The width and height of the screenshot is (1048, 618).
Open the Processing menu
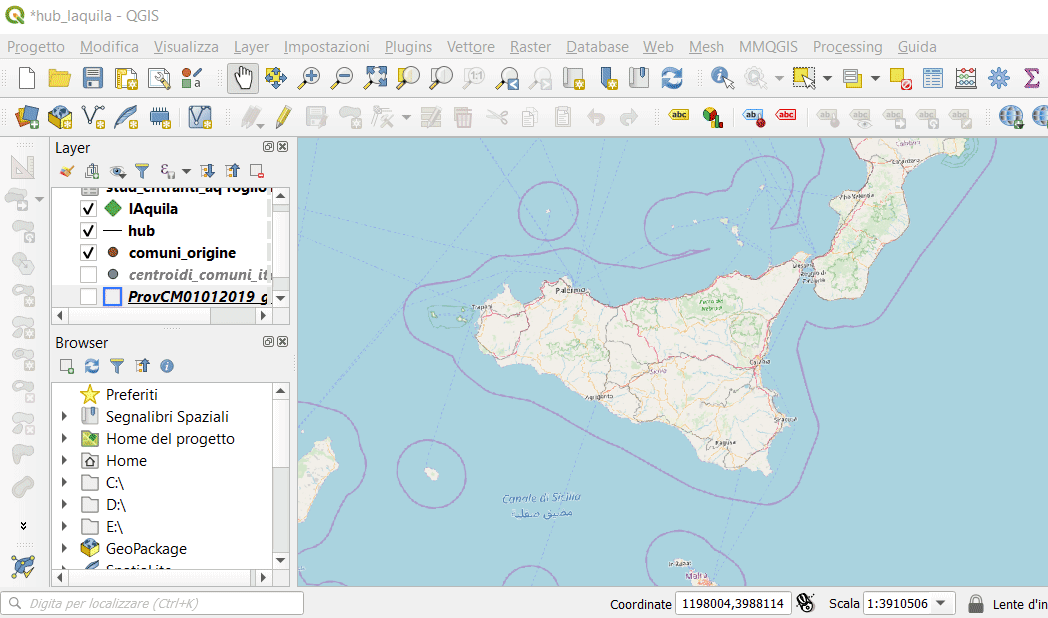(x=847, y=47)
